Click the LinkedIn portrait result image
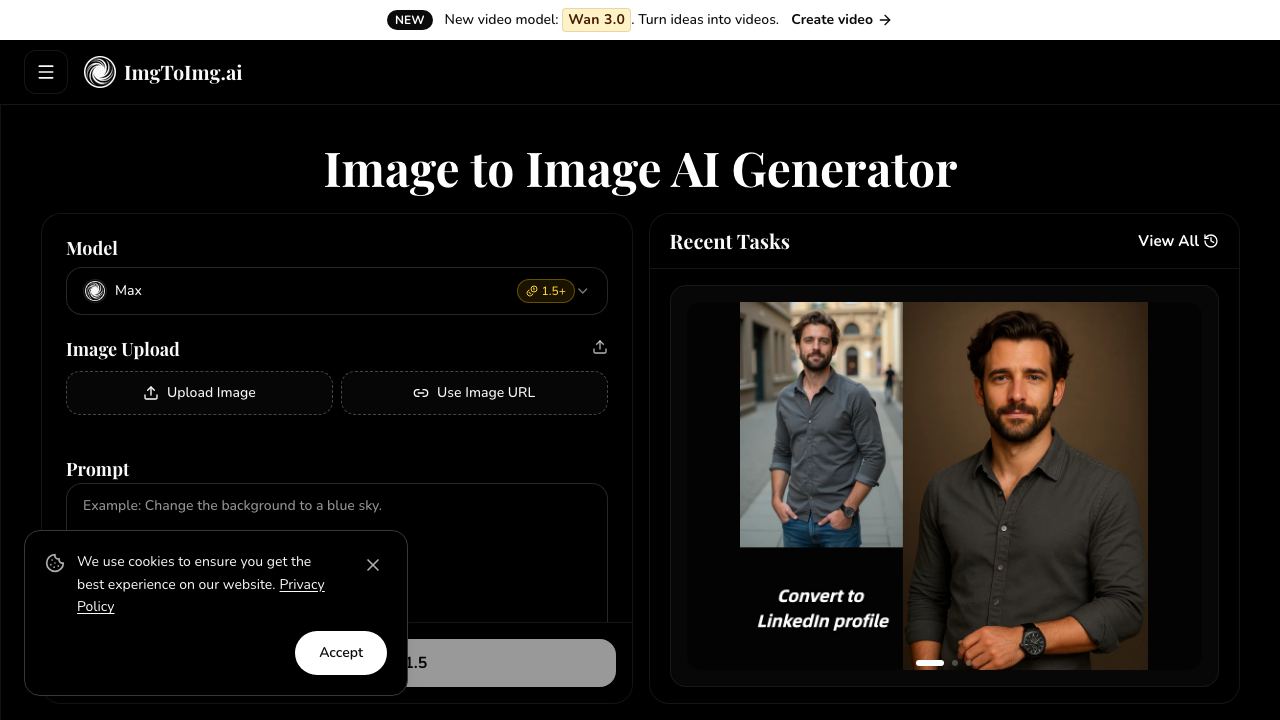The width and height of the screenshot is (1280, 720). (1025, 486)
